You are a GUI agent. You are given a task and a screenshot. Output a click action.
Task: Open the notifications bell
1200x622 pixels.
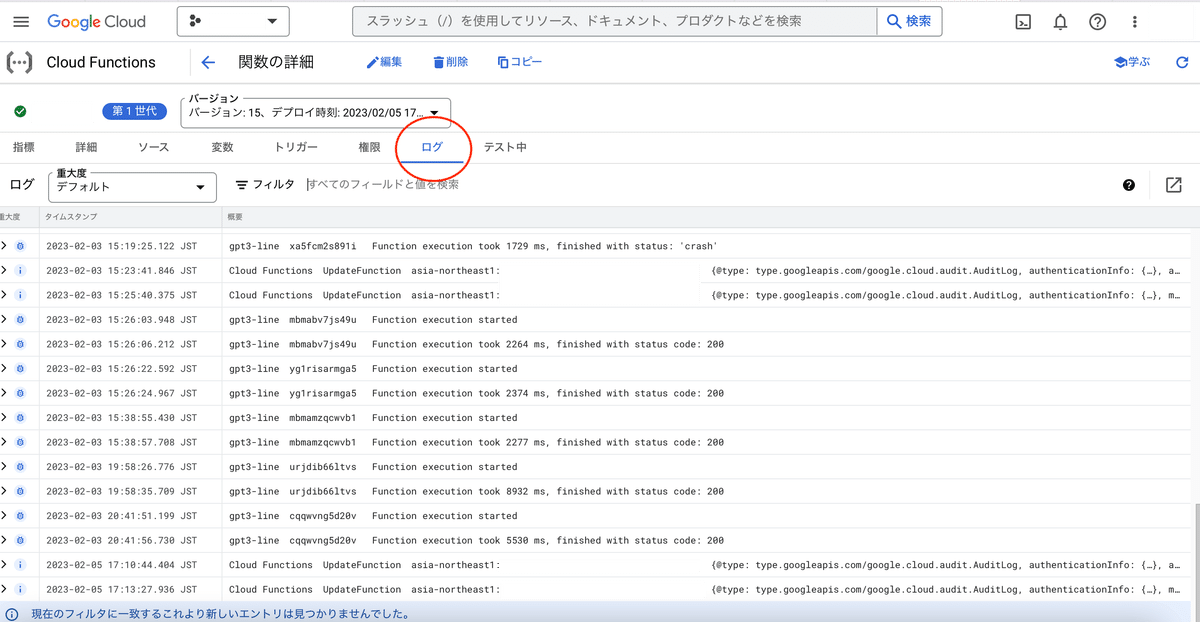point(1061,22)
